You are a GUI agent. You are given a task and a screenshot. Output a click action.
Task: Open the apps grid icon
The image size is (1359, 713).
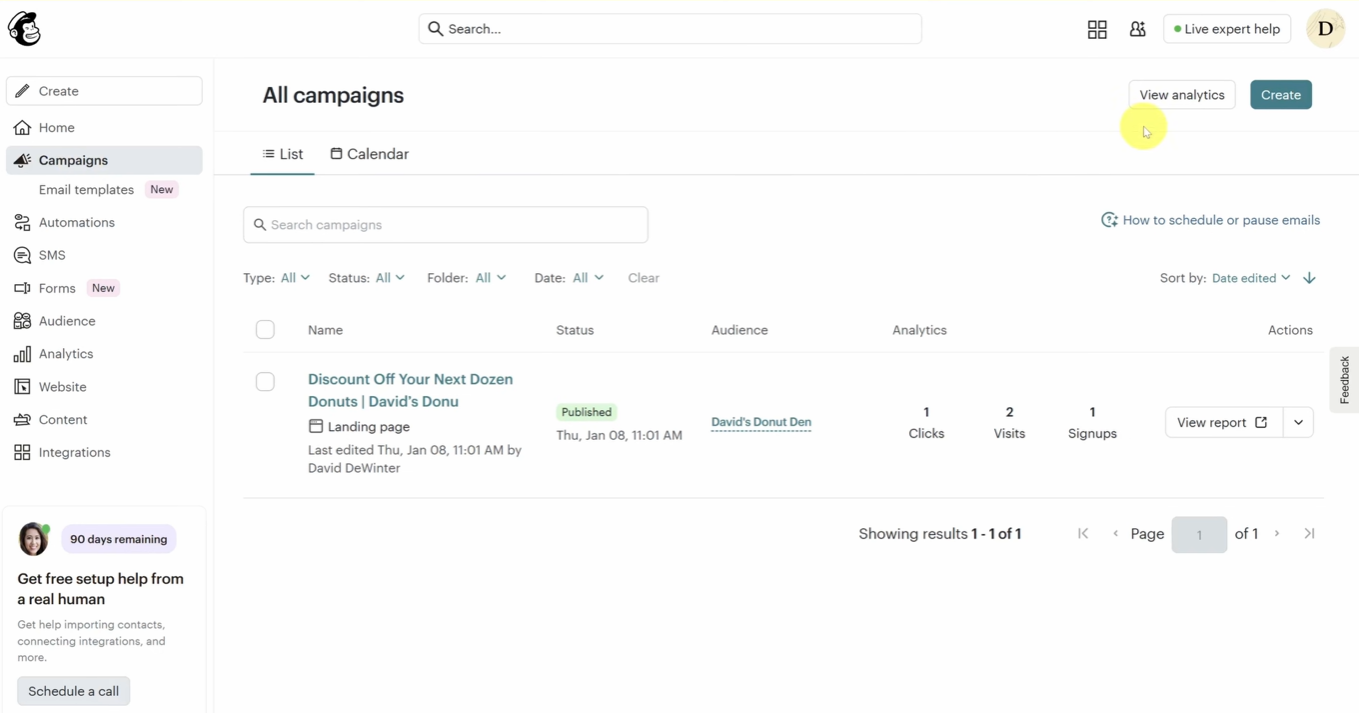(x=1097, y=29)
